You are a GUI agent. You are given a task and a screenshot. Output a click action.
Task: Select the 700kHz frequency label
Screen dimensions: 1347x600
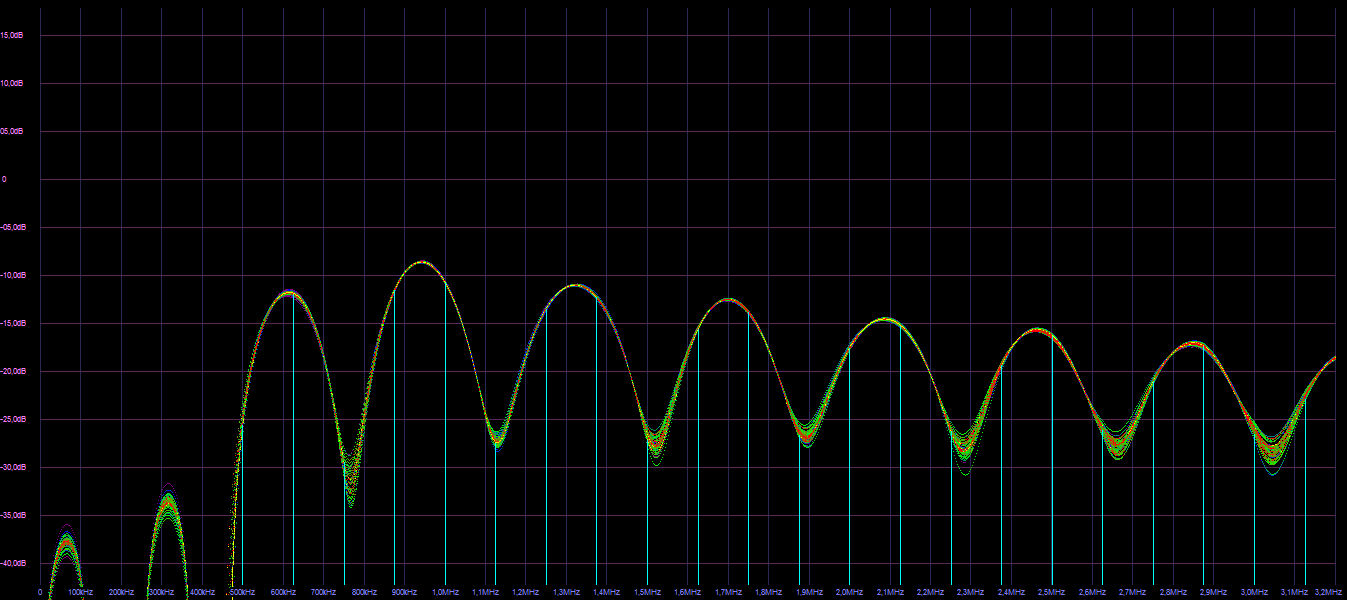323,593
